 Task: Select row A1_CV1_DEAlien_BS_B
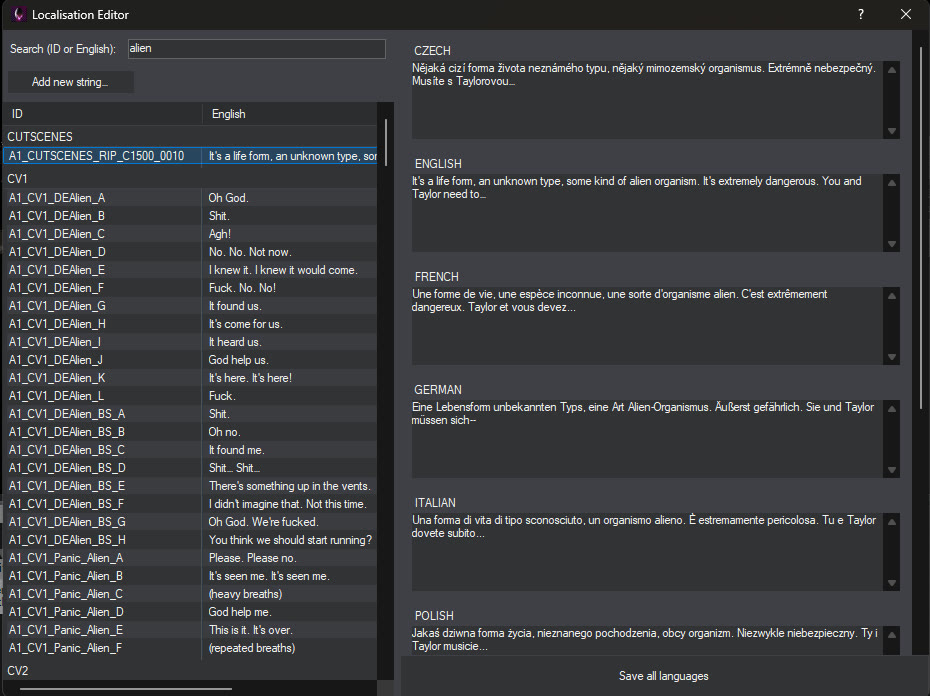(190, 432)
